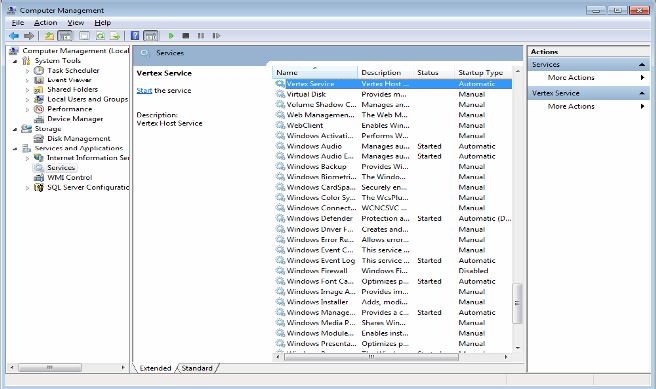Click the Forward arrow toolbar icon
The image size is (656, 389).
28,36
